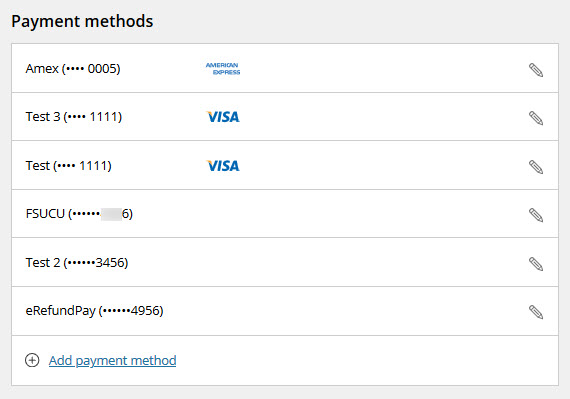Viewport: 570px width, 399px height.
Task: Select the Test 3 (•••• 1111) label
Action: point(73,117)
